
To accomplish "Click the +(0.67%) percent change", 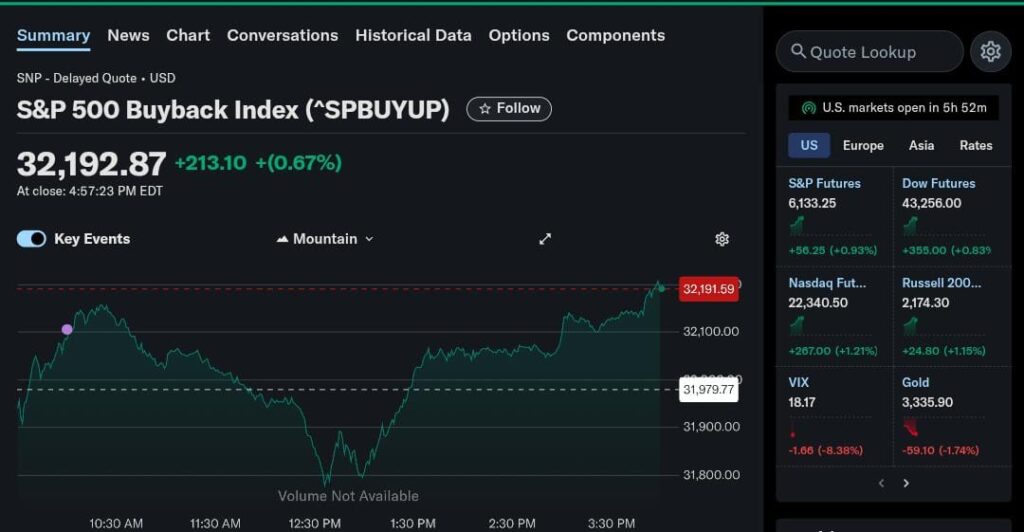I will tap(298, 163).
